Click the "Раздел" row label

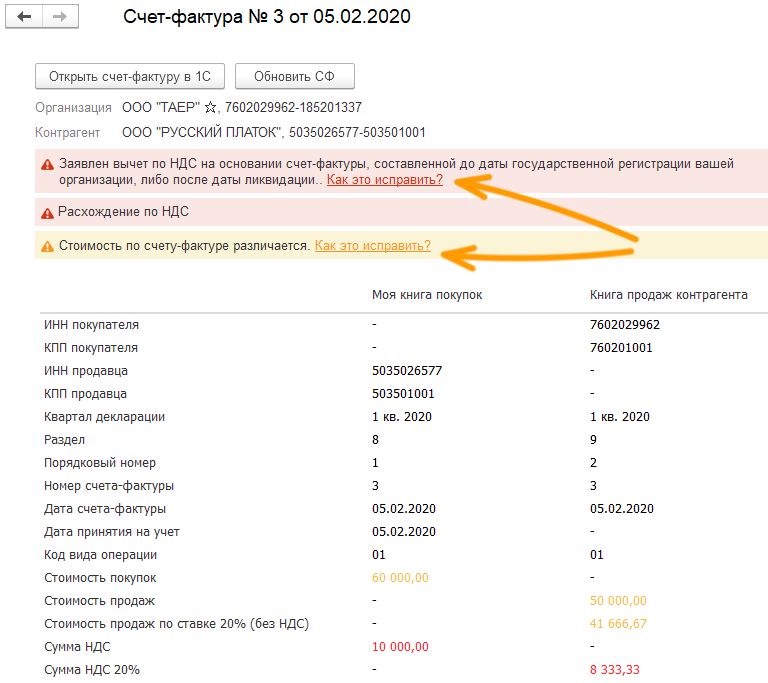coord(64,440)
